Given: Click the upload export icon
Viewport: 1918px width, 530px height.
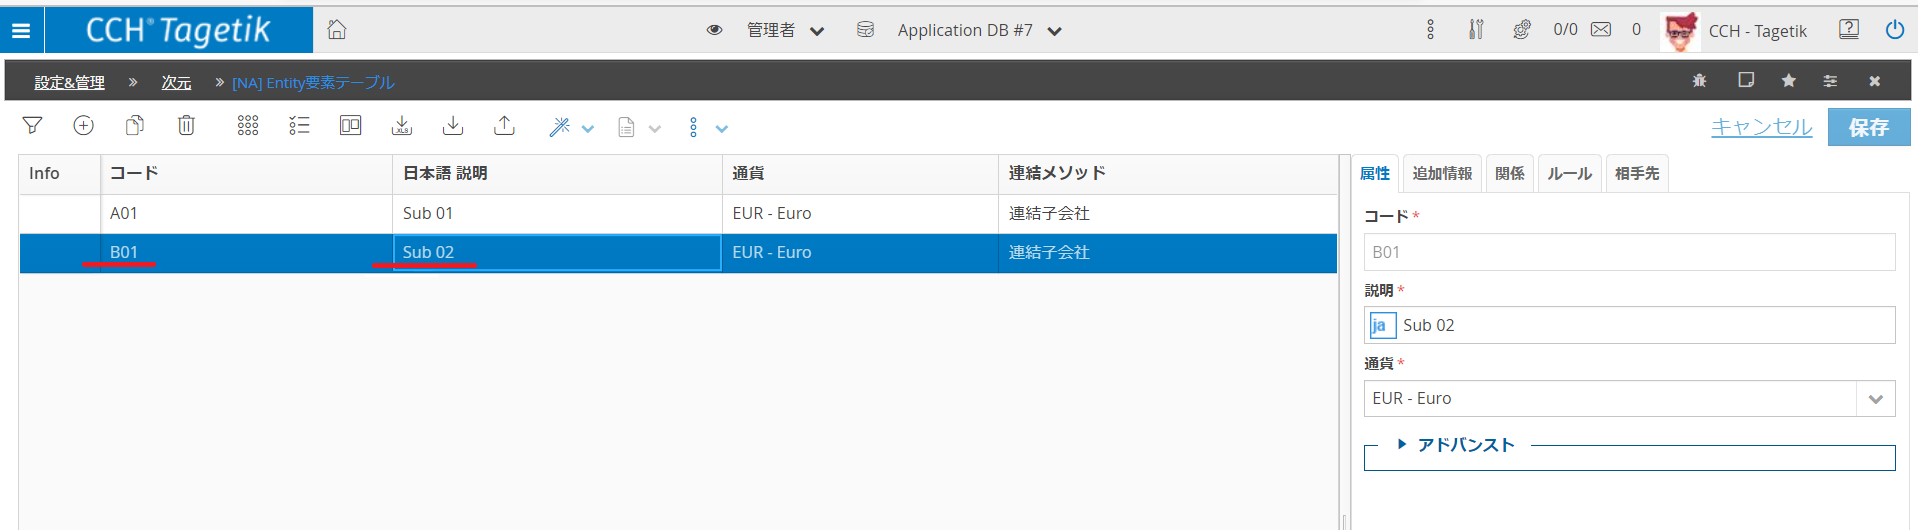Looking at the screenshot, I should pyautogui.click(x=505, y=126).
